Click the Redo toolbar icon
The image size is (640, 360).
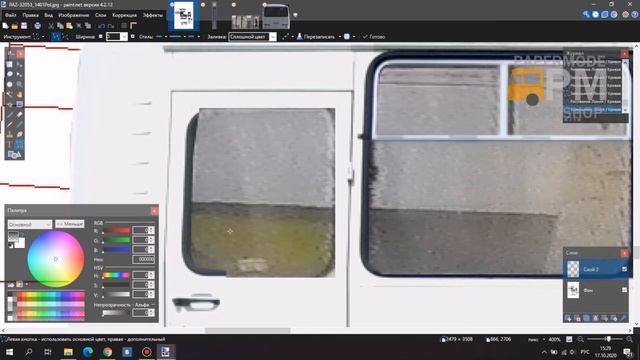pos(111,26)
